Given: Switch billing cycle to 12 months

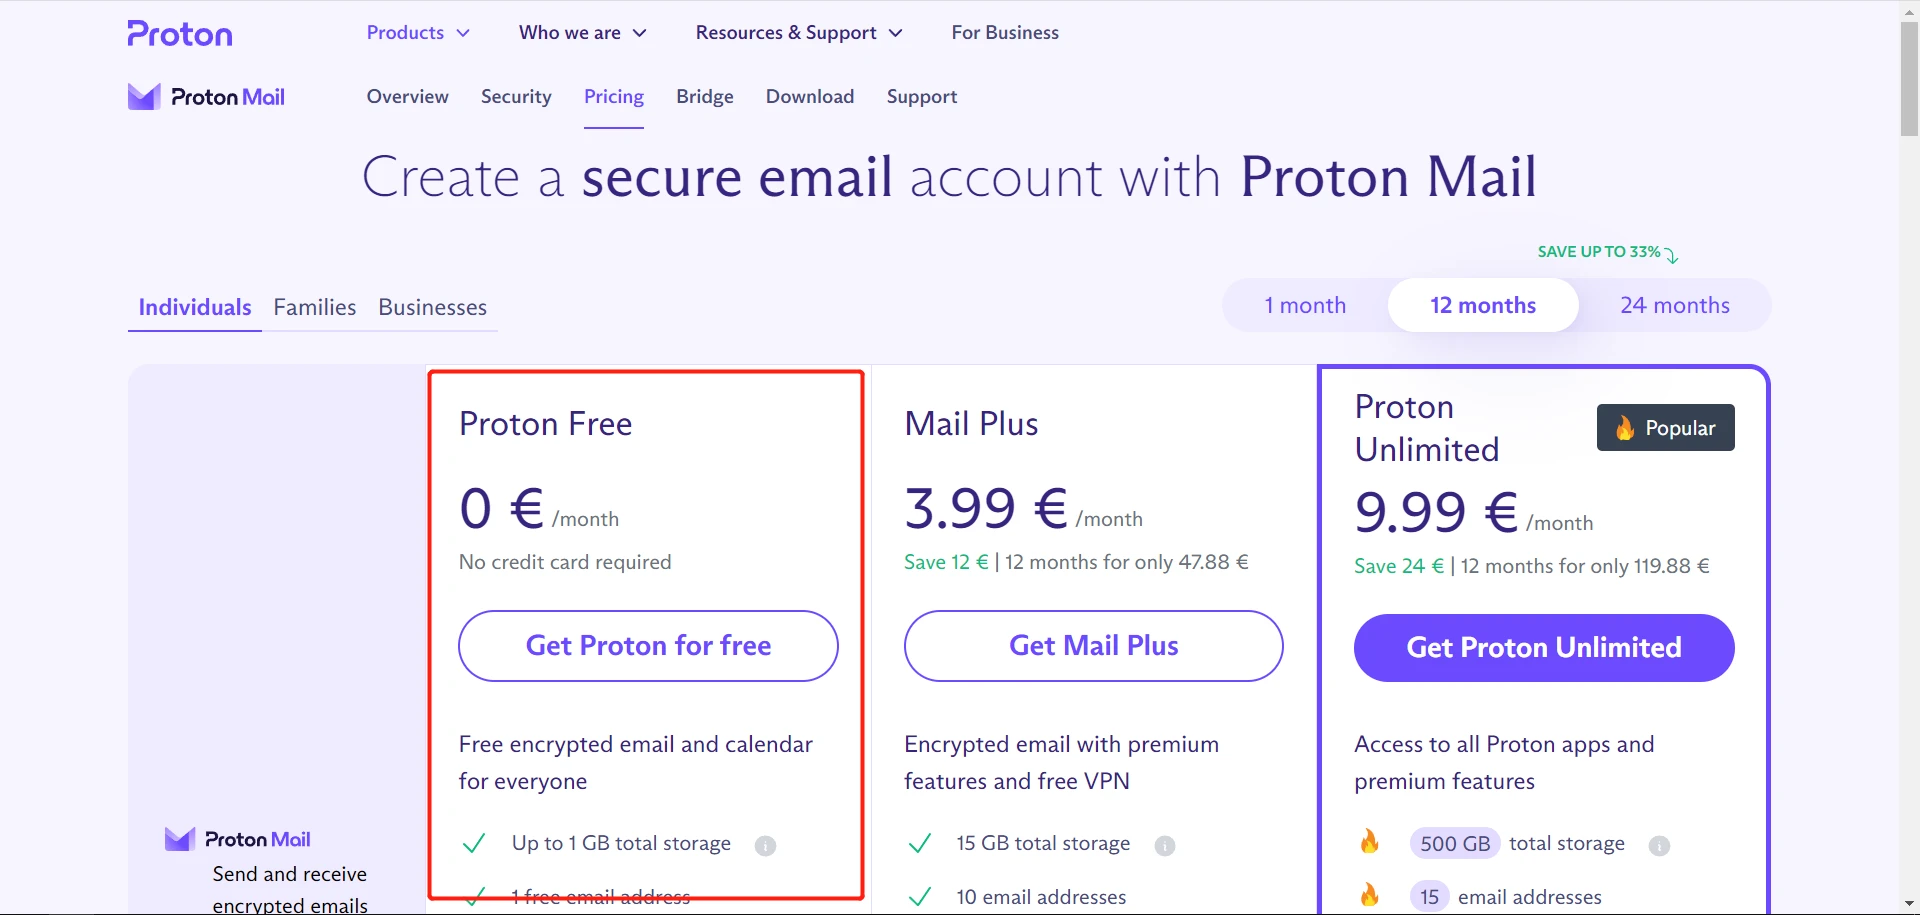Looking at the screenshot, I should pos(1483,305).
